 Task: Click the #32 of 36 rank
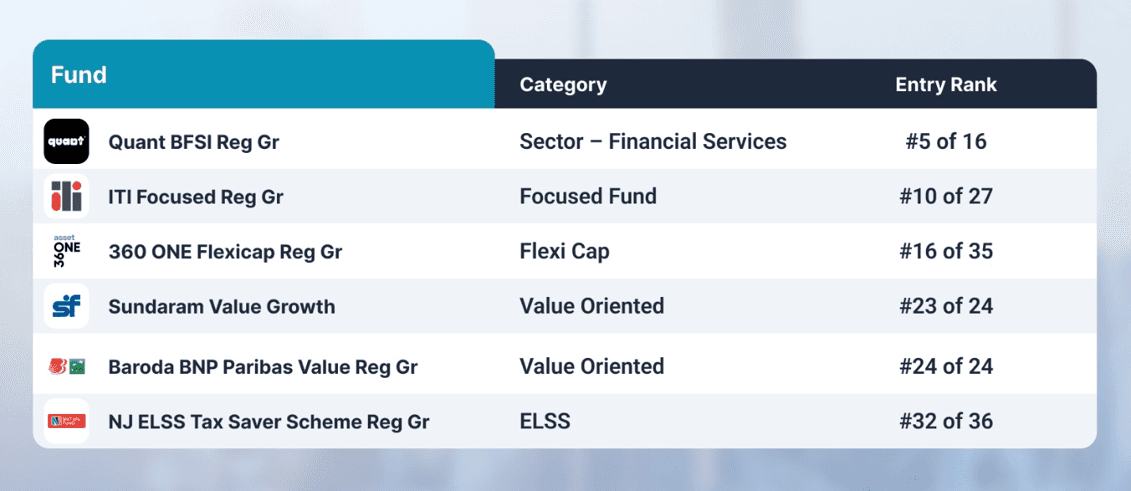pos(946,421)
